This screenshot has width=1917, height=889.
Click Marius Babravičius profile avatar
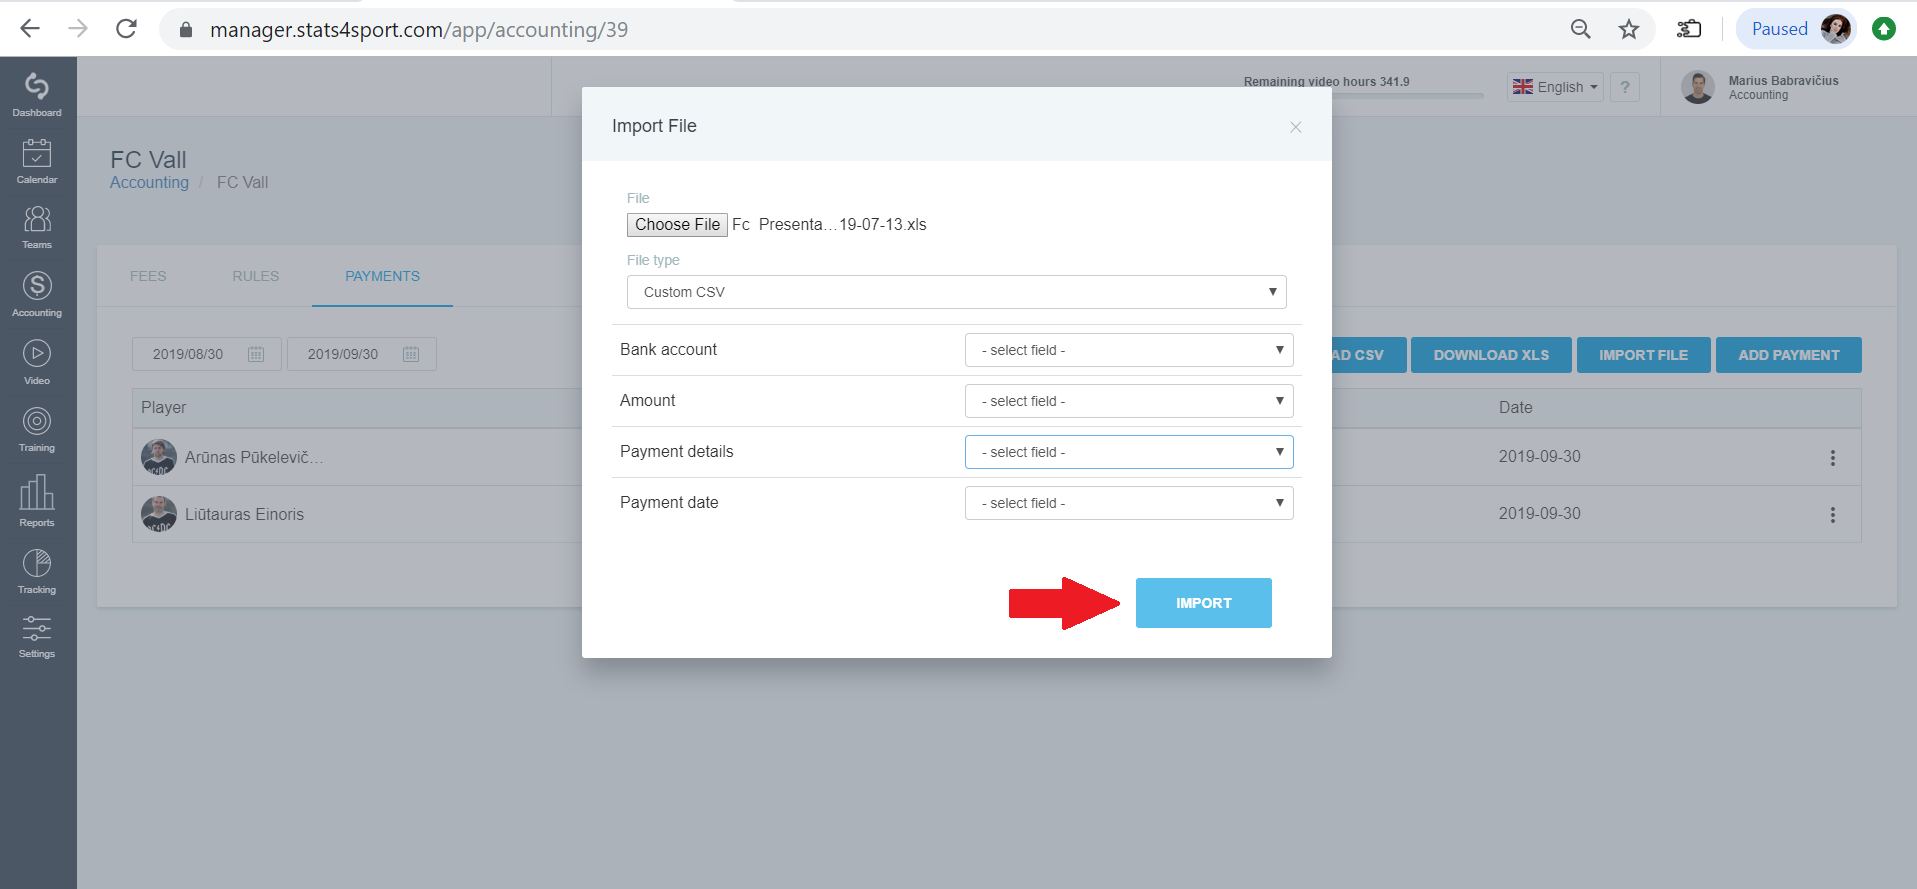(x=1698, y=87)
